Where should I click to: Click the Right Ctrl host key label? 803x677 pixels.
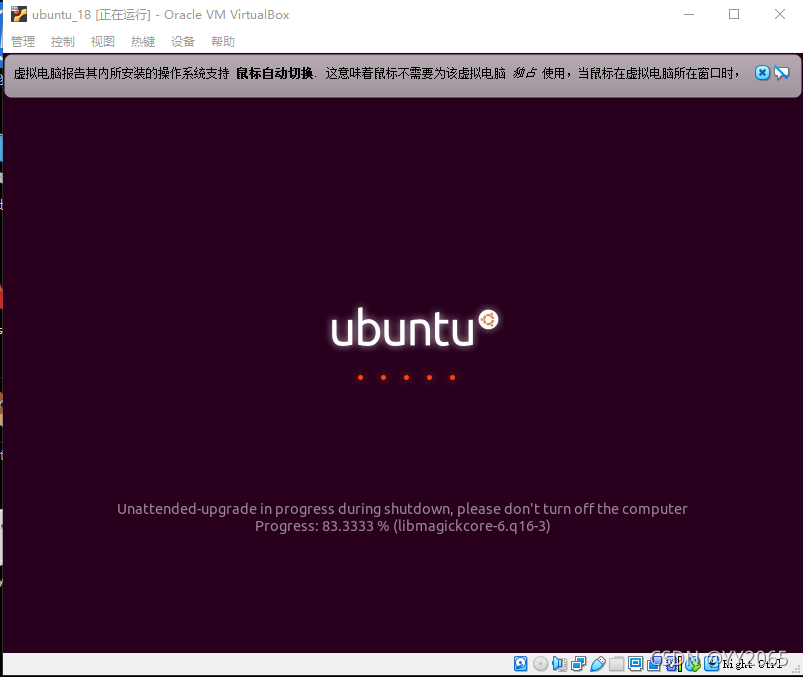coord(752,664)
